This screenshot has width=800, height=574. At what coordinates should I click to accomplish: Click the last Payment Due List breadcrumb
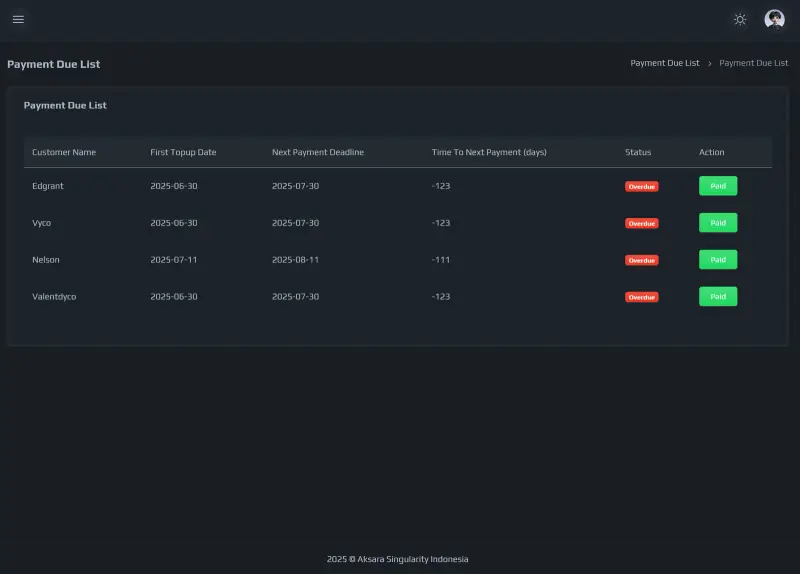pyautogui.click(x=753, y=63)
